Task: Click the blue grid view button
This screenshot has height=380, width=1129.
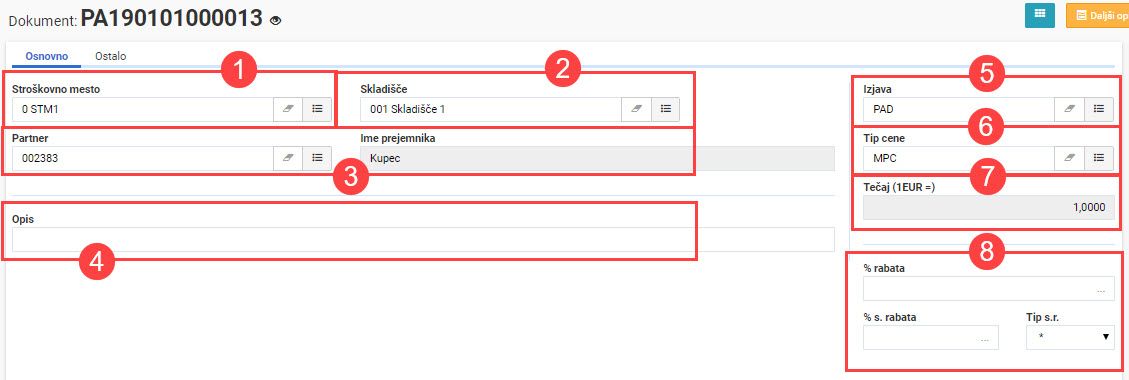Action: click(1040, 15)
